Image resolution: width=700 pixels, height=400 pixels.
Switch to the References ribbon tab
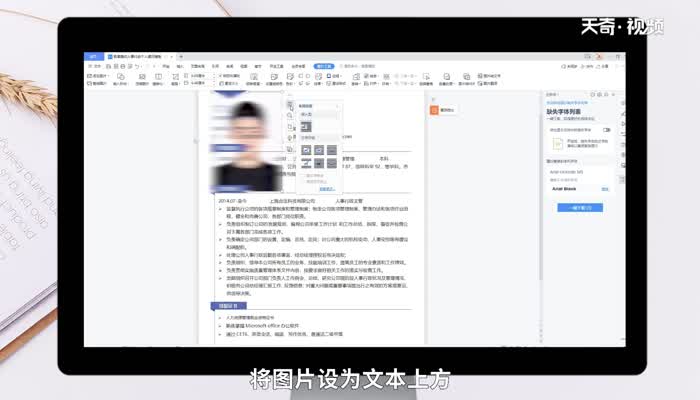(215, 66)
